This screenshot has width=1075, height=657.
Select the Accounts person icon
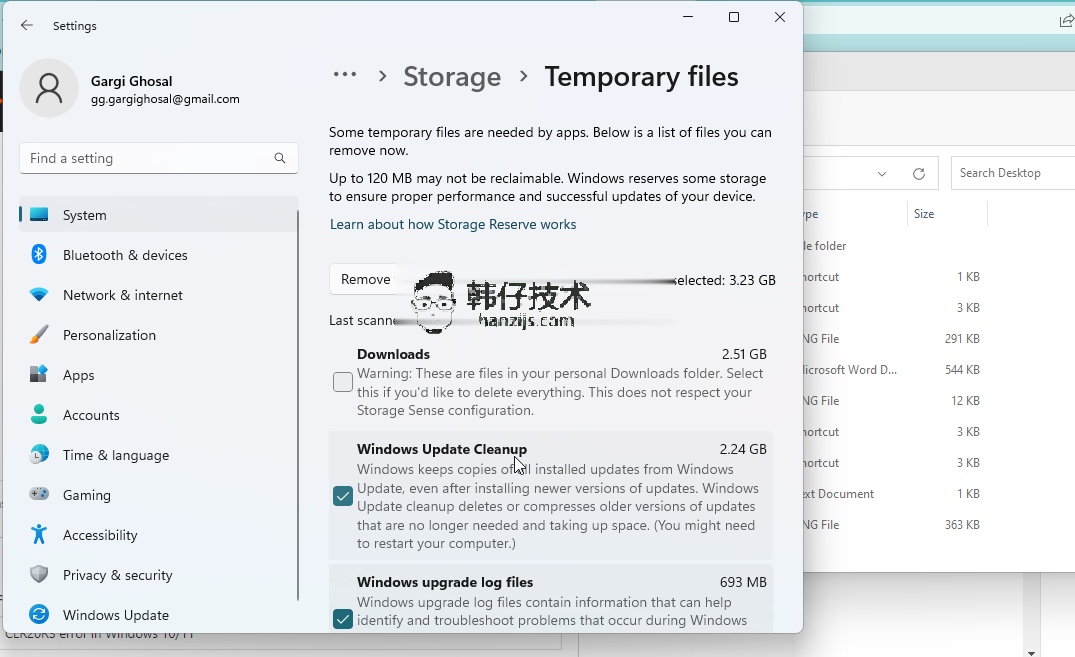click(39, 414)
